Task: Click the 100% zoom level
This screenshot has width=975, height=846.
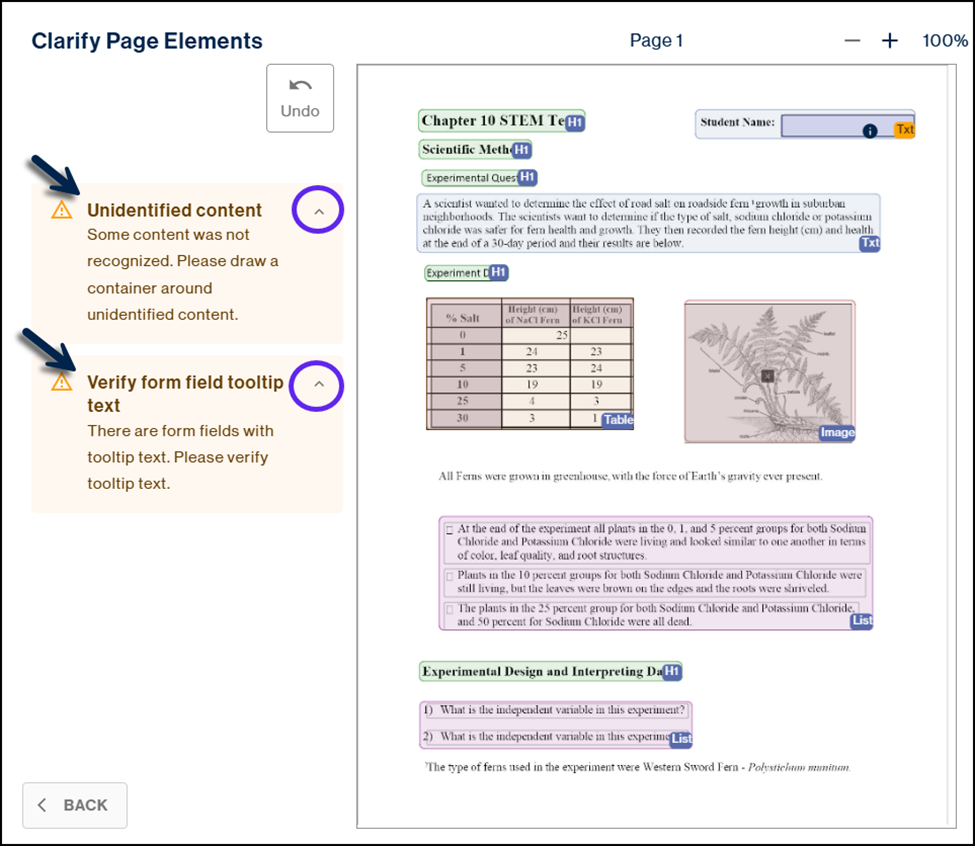Action: tap(945, 41)
